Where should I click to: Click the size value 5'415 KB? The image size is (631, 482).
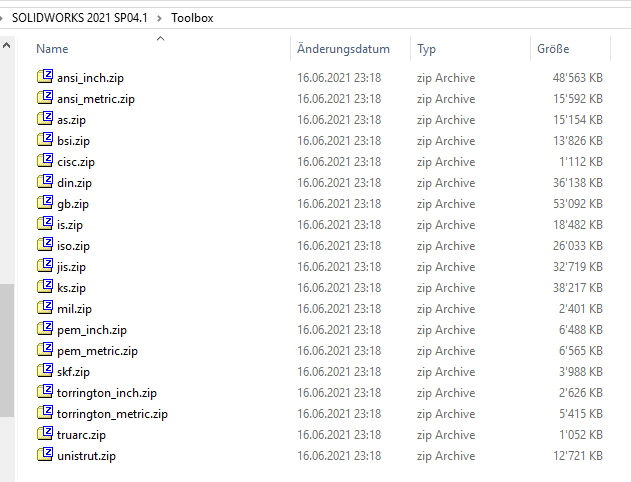pos(581,414)
